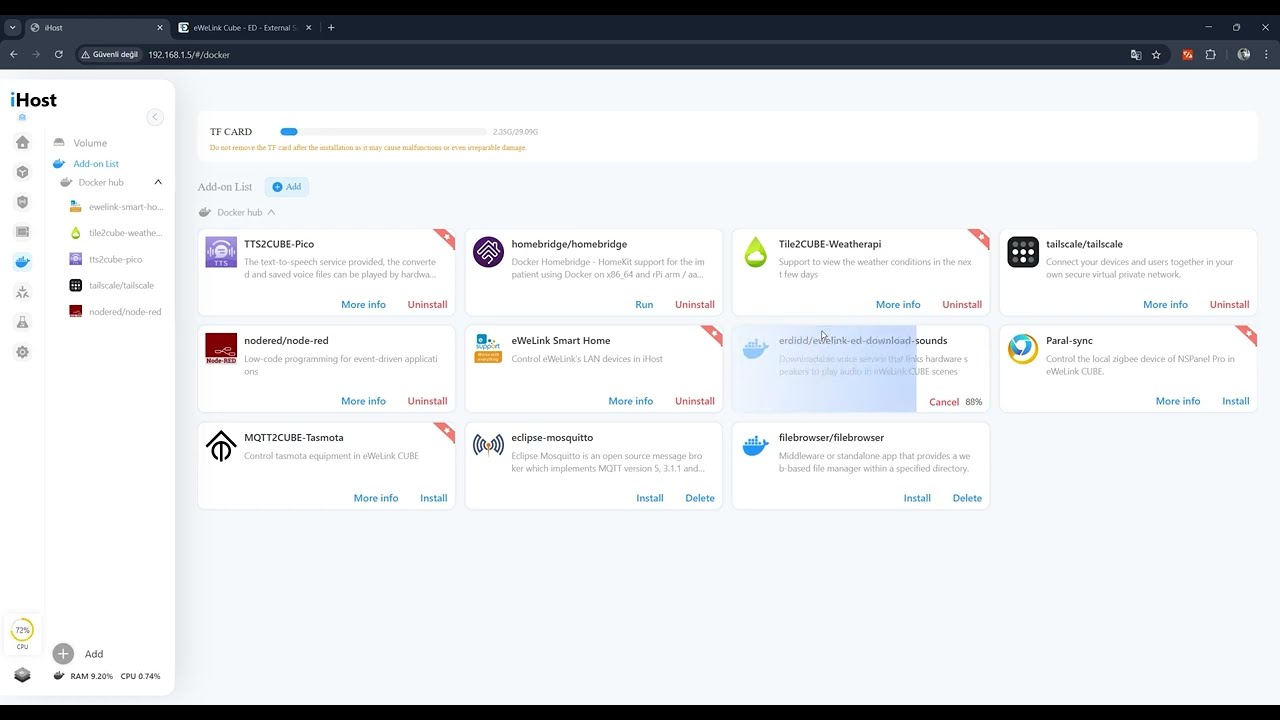Install MQTT2CUBE-Tasmota
1280x720 pixels.
434,499
